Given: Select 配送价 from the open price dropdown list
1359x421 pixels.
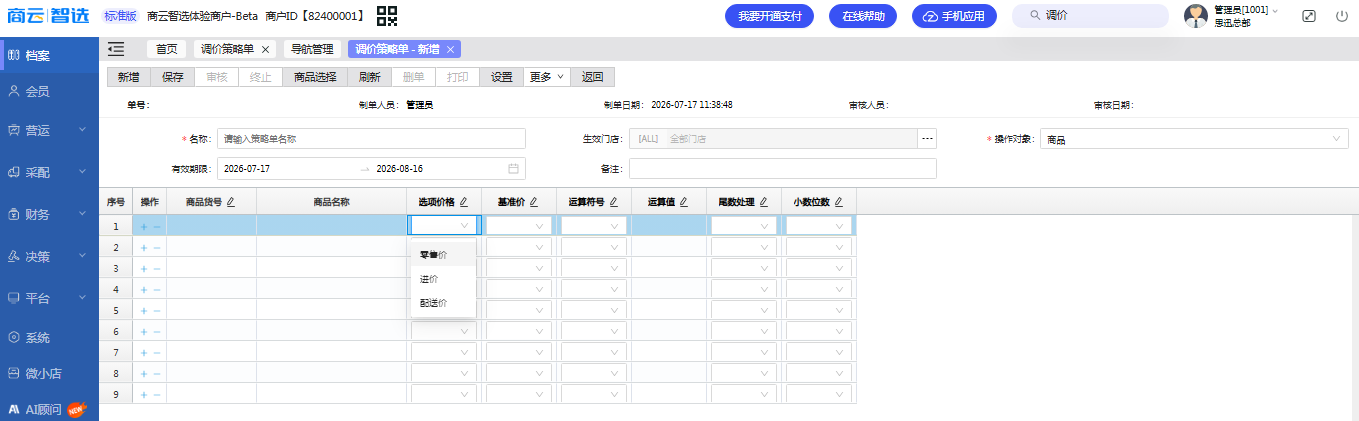Looking at the screenshot, I should [443, 303].
